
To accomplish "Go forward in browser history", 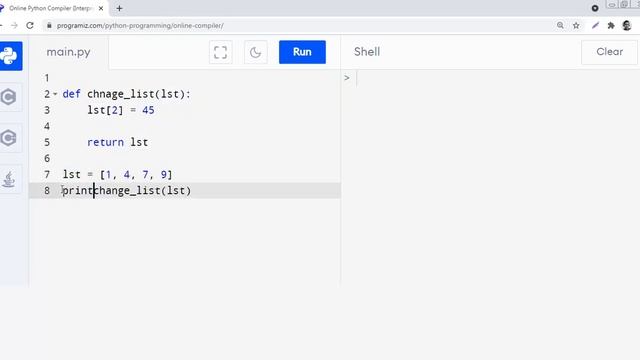I will pos(14,25).
